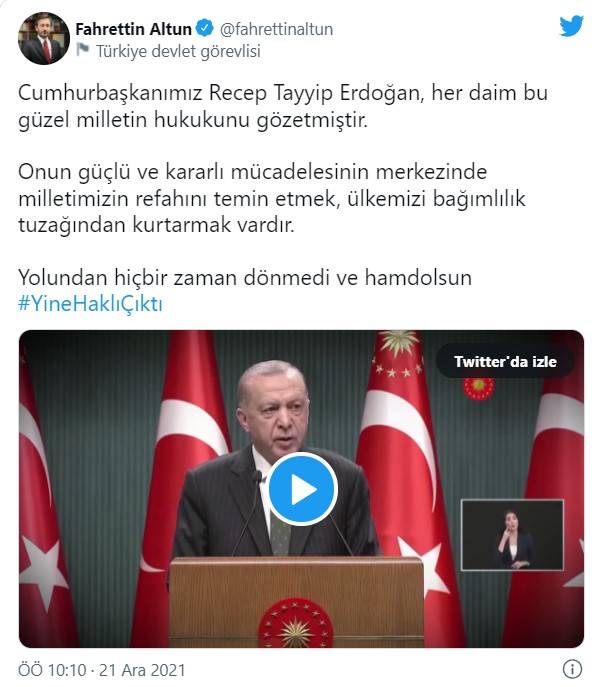Open the #YineHaklıÇıktı hashtag
This screenshot has height=687, width=595.
point(91,304)
